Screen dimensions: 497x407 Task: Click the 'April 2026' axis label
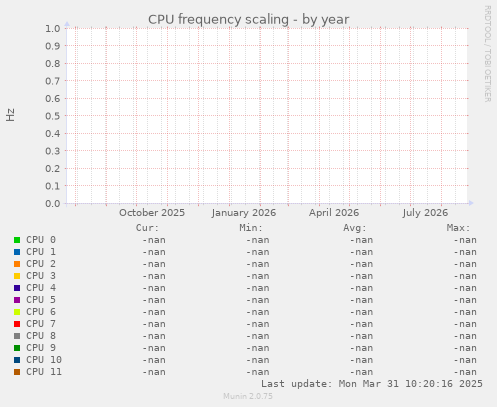[x=334, y=213]
